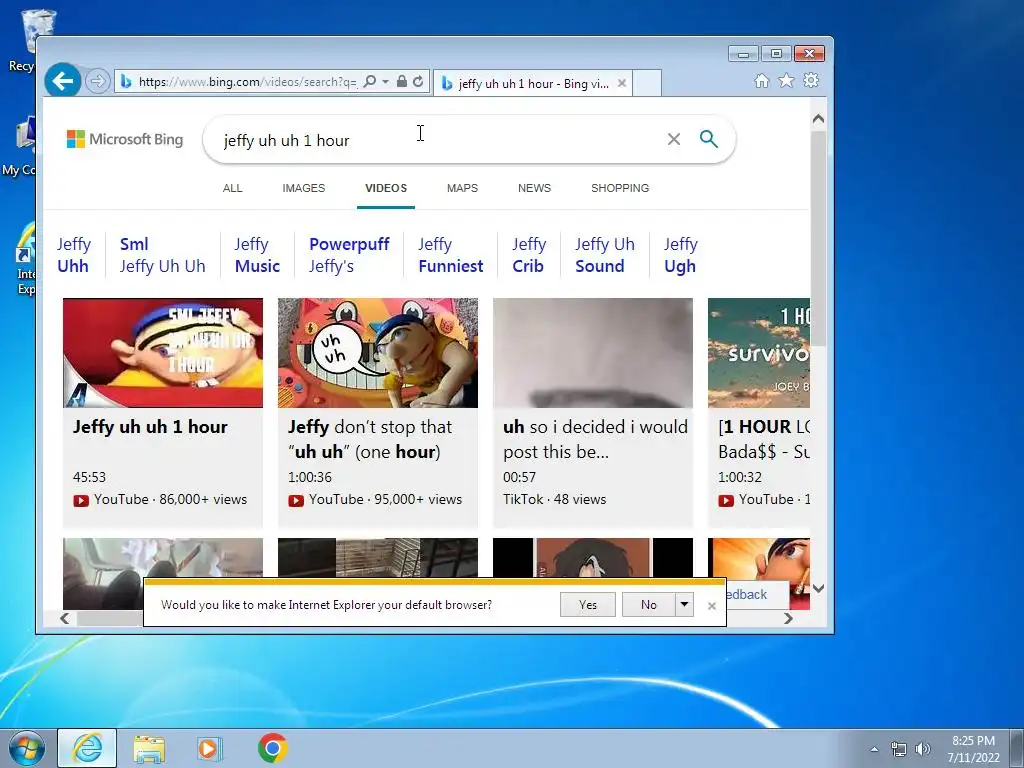Open a new blank tab

click(647, 83)
